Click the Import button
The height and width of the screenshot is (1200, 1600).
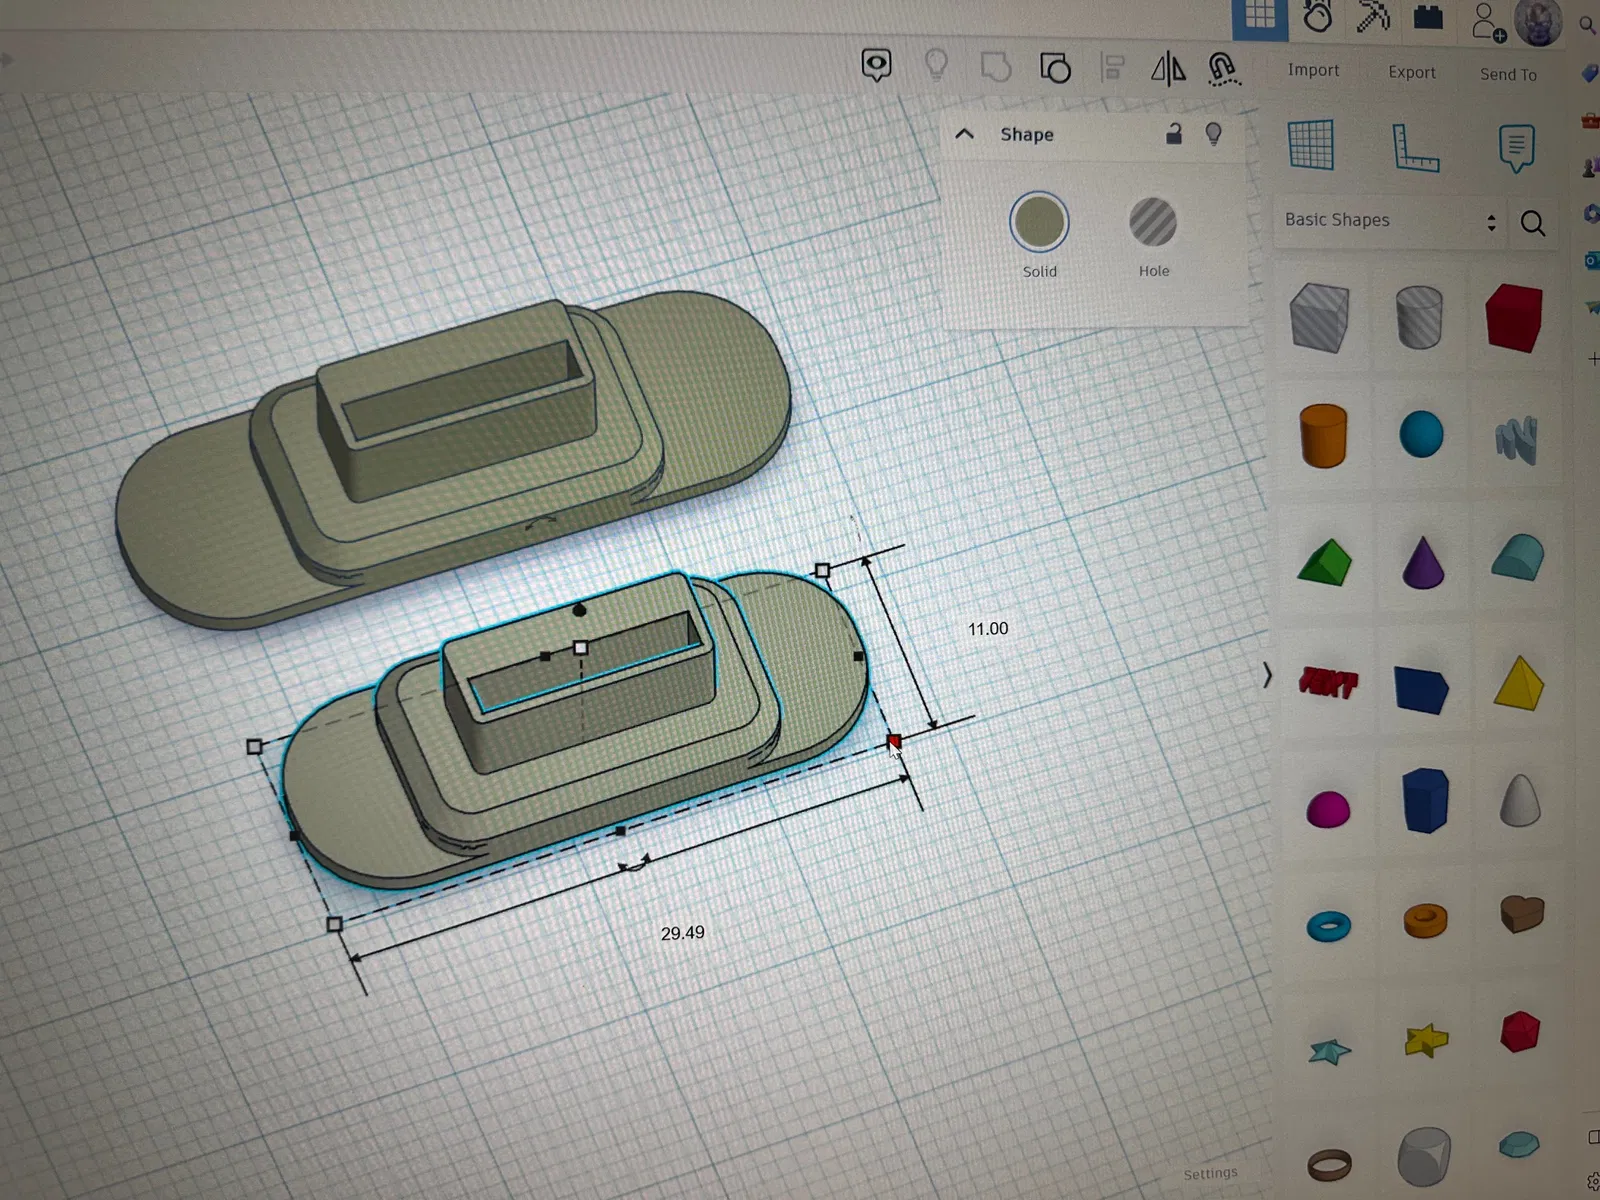pos(1313,70)
